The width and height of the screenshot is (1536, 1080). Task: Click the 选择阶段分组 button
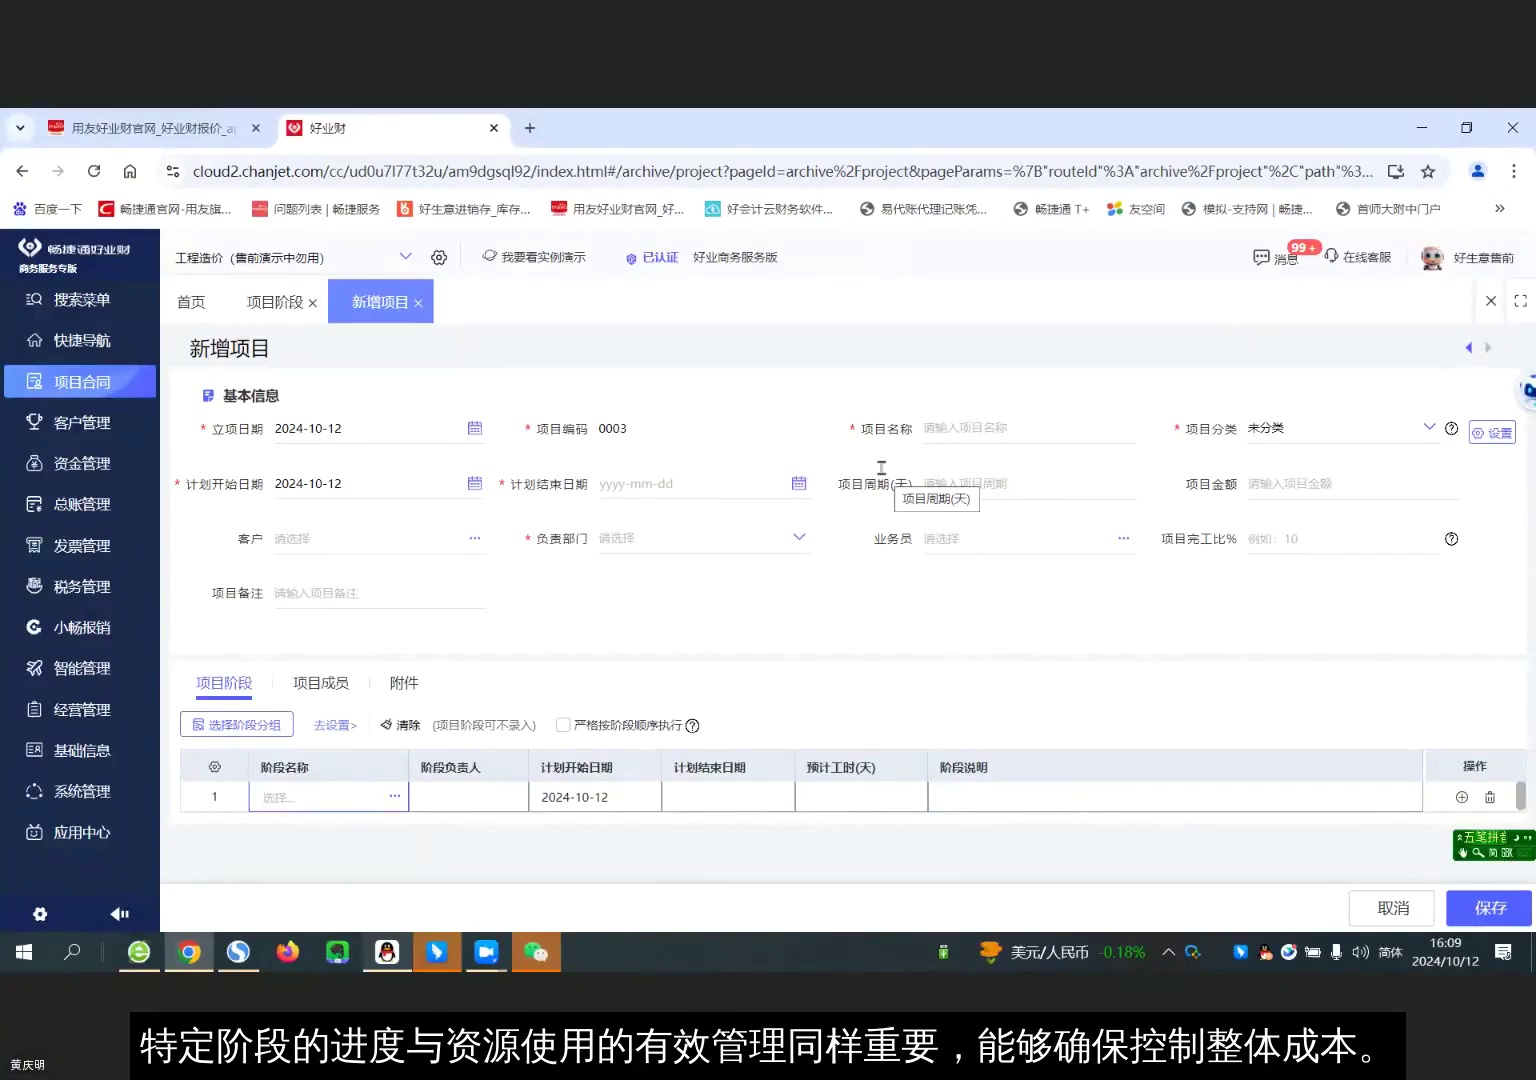pos(236,724)
